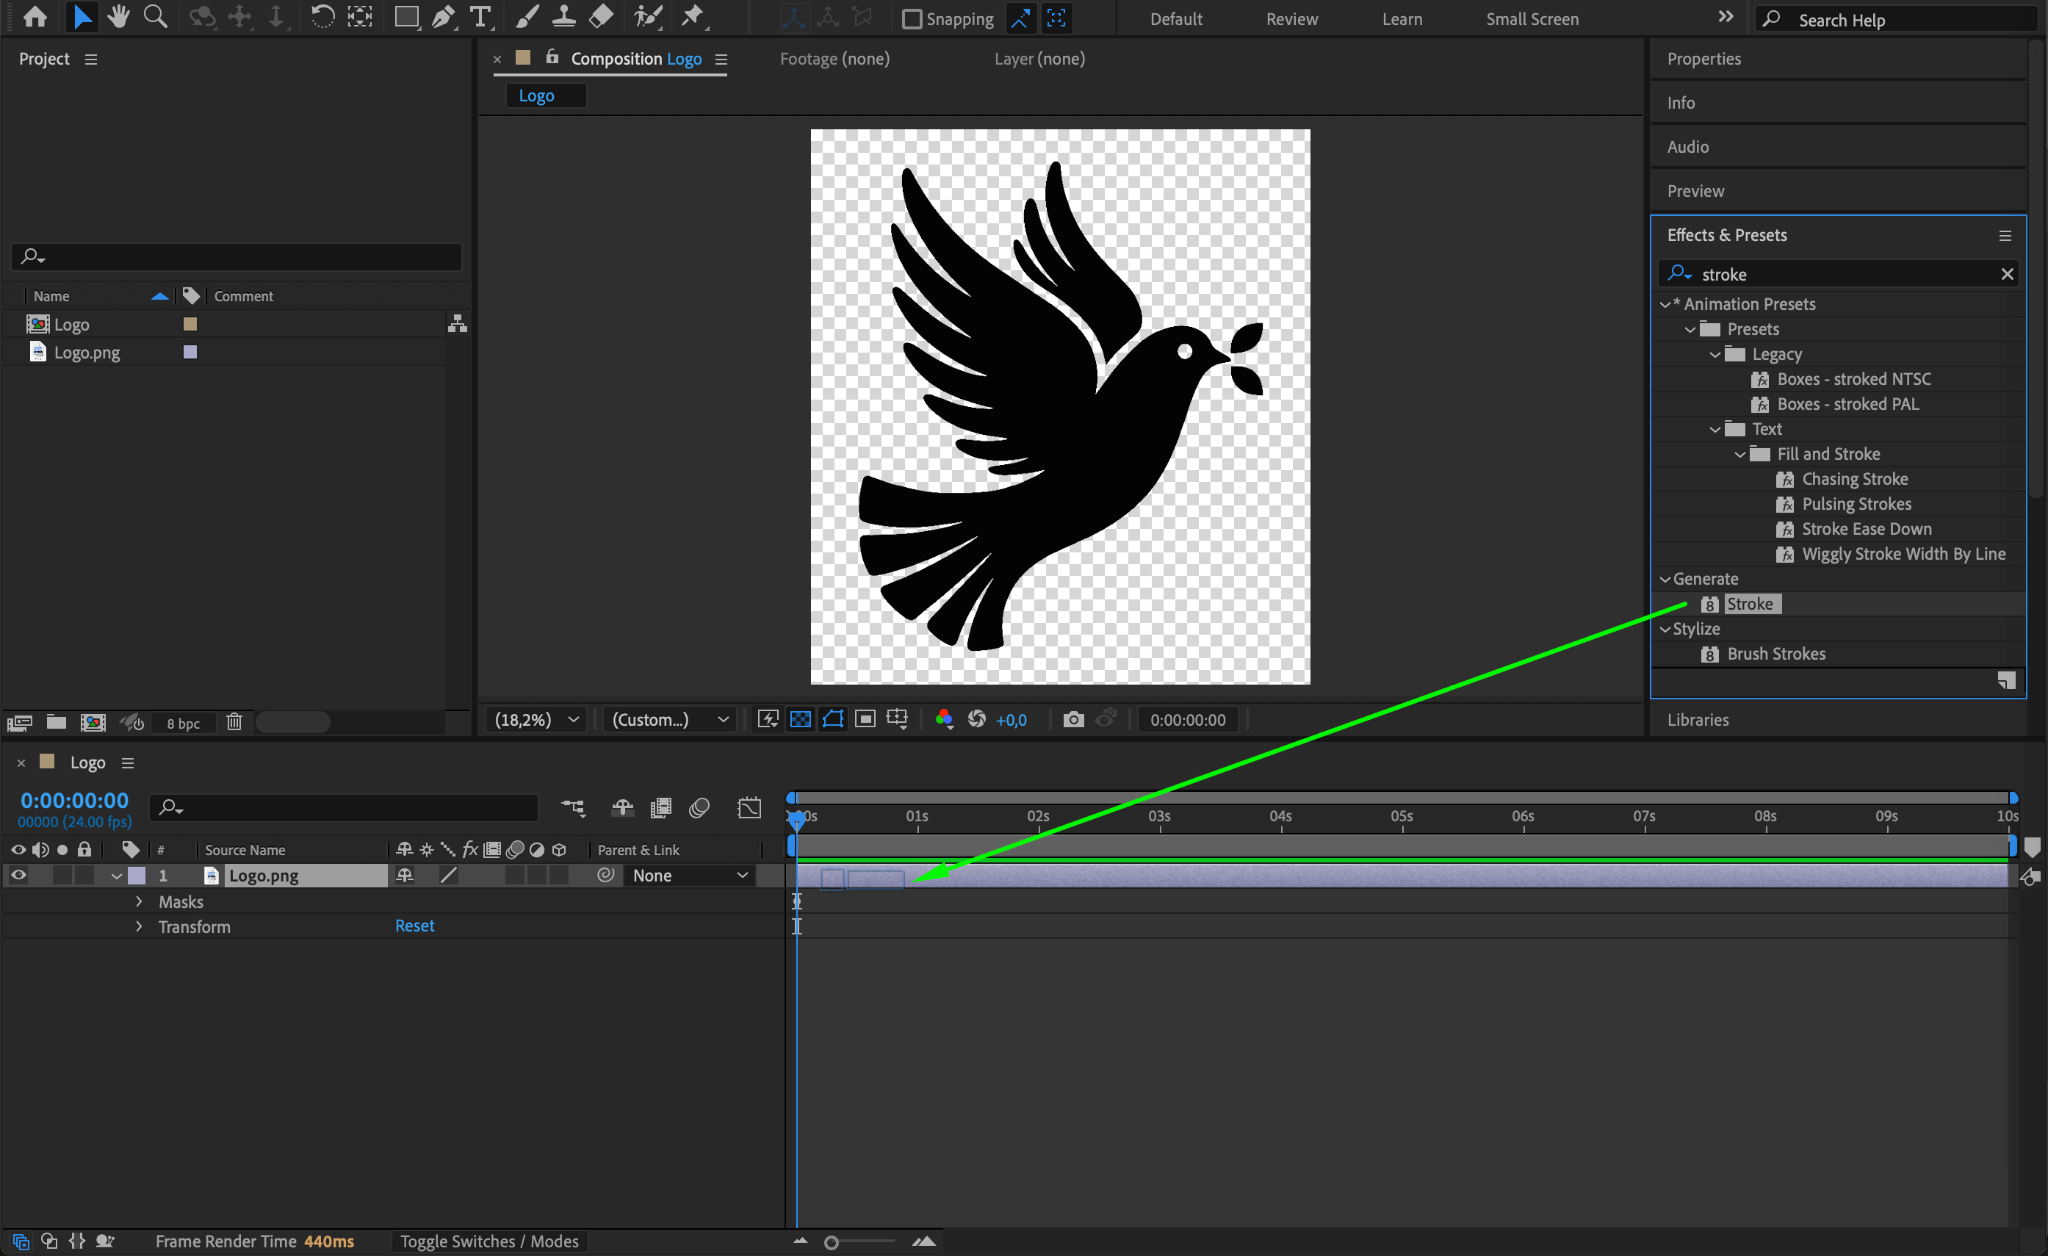Screen dimensions: 2048x1256
Task: Select the Type tool
Action: point(481,17)
